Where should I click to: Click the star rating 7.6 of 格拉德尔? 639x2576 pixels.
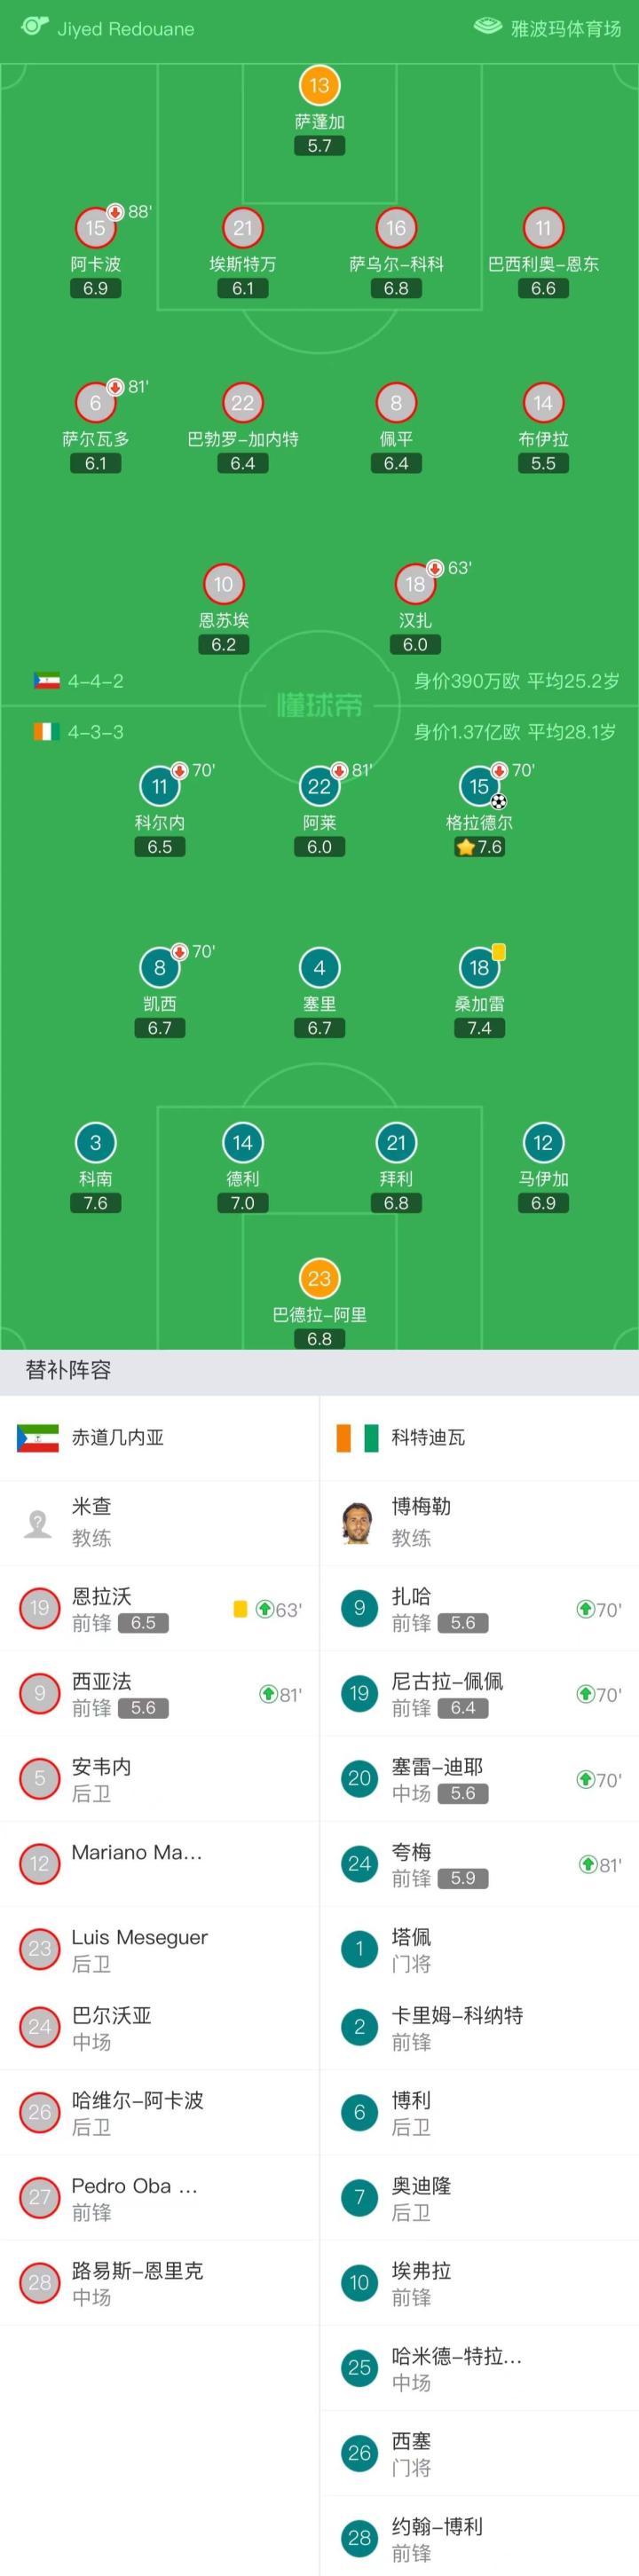coord(479,847)
